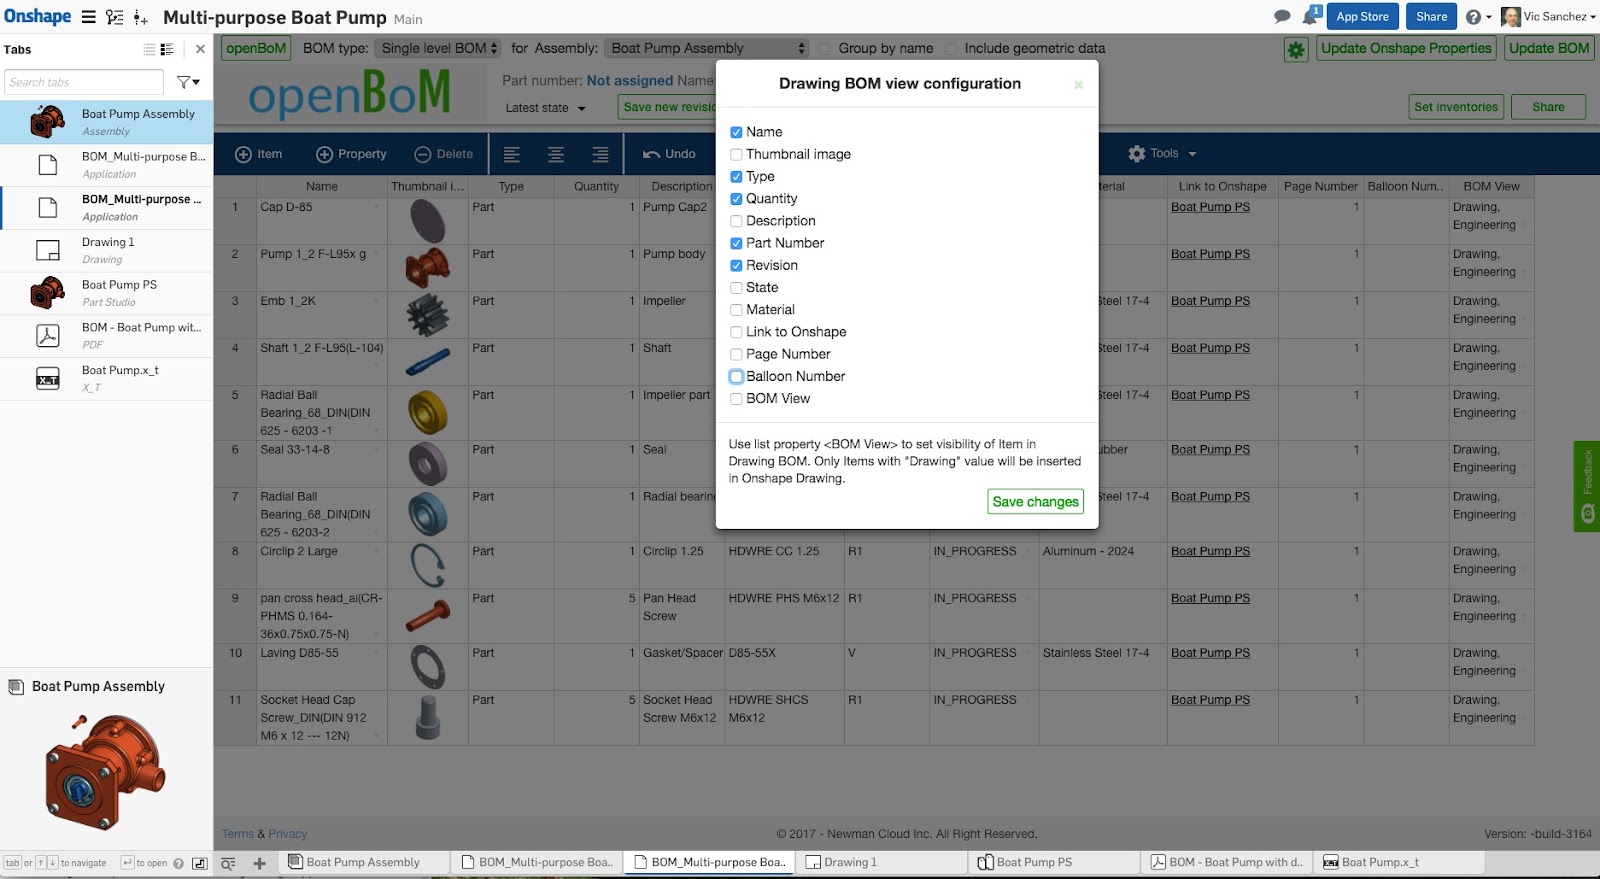Uncheck the Revision checkbox
Viewport: 1600px width, 879px height.
[x=736, y=266]
